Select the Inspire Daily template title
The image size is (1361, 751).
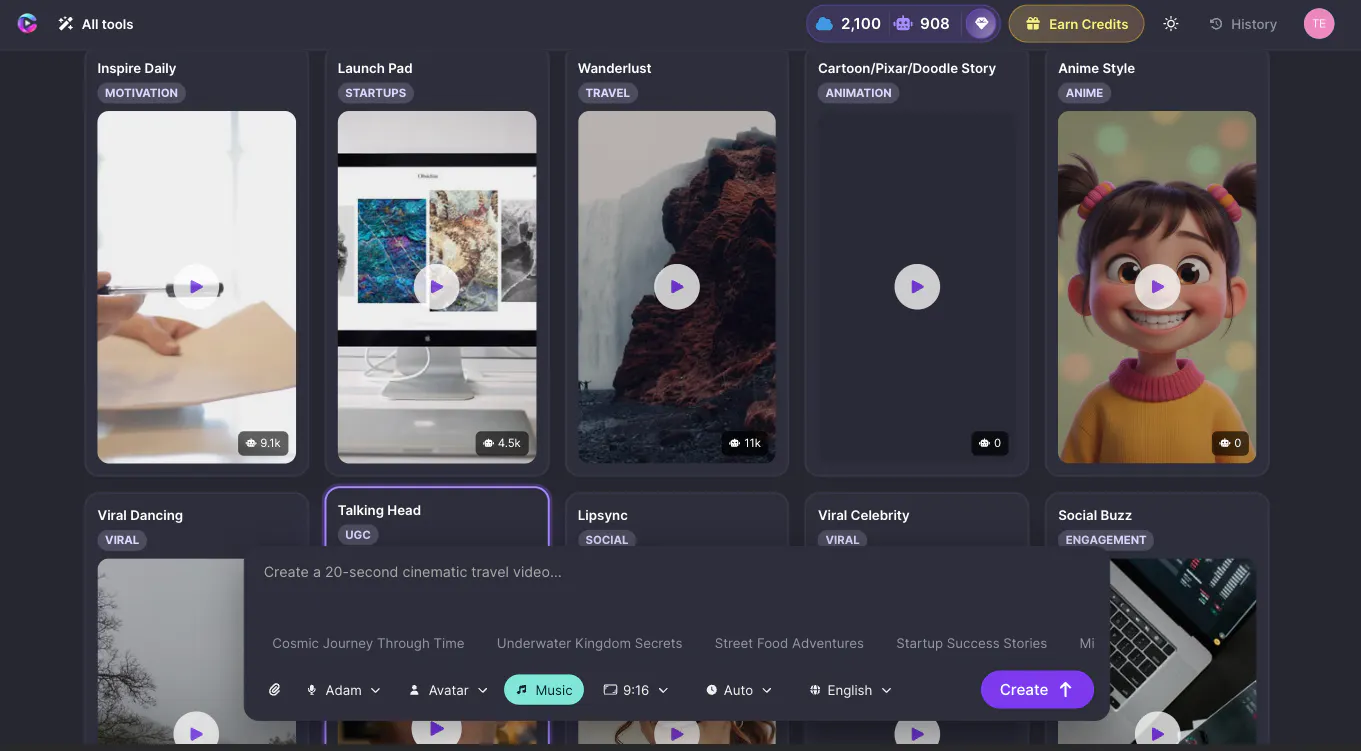click(137, 68)
